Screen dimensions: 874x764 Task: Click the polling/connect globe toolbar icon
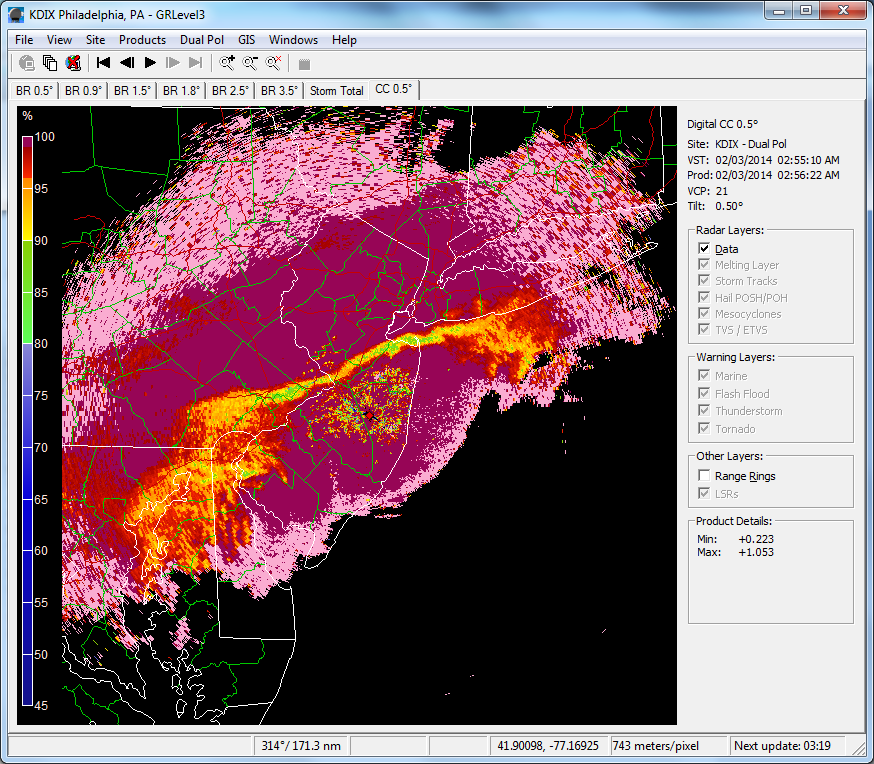click(x=26, y=63)
